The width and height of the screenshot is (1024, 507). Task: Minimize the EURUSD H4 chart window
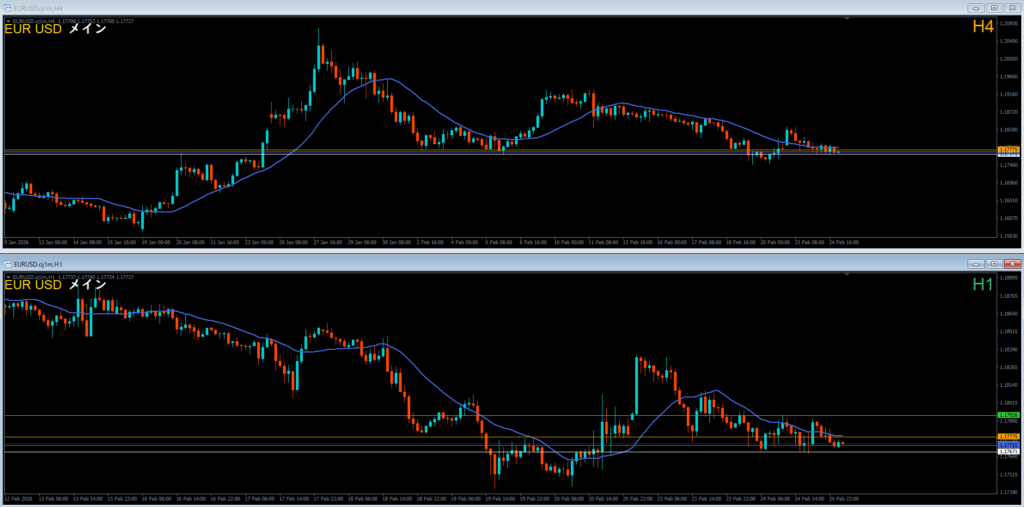pyautogui.click(x=976, y=8)
